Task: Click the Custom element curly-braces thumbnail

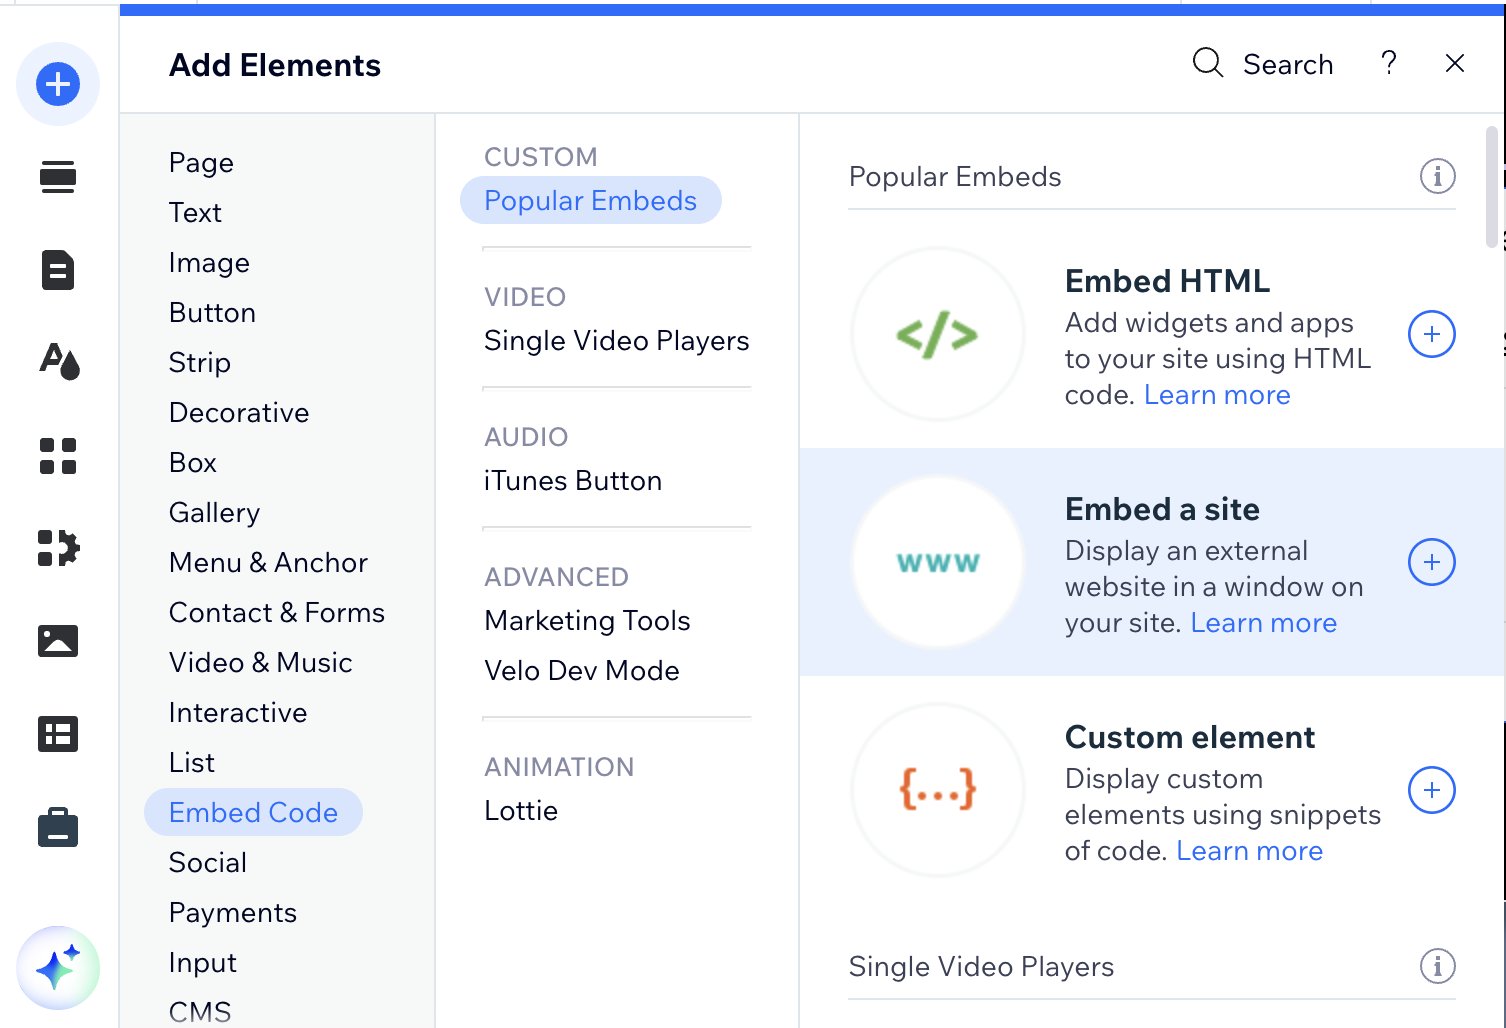Action: [x=937, y=790]
